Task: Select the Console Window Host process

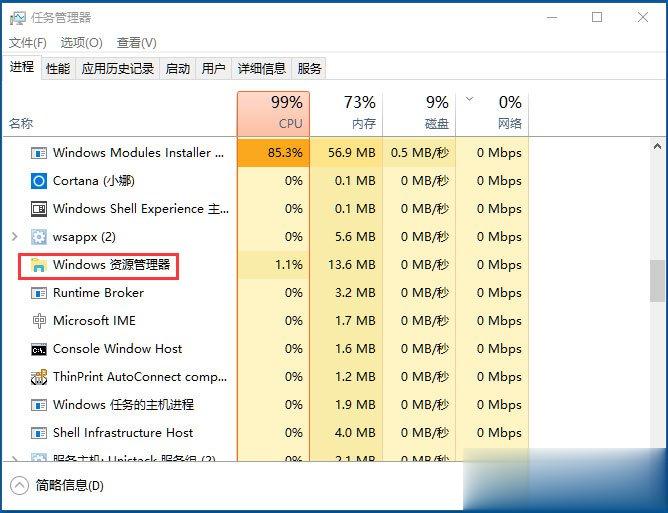Action: (x=118, y=349)
